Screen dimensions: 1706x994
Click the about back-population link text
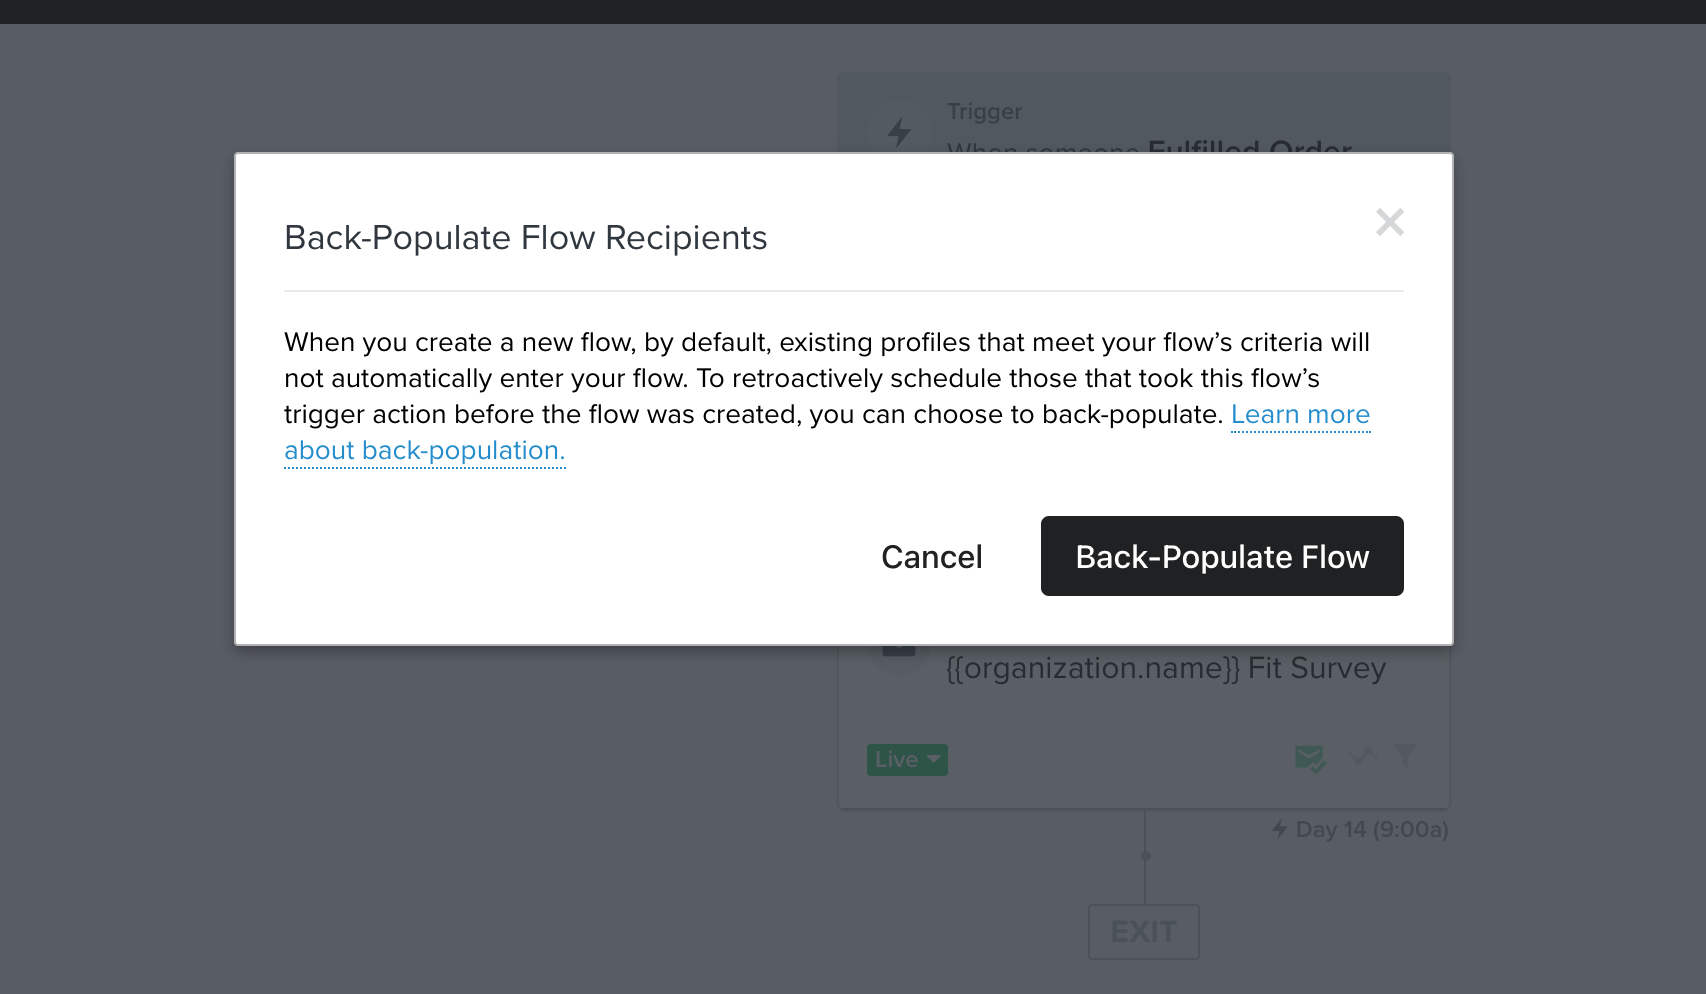tap(425, 451)
